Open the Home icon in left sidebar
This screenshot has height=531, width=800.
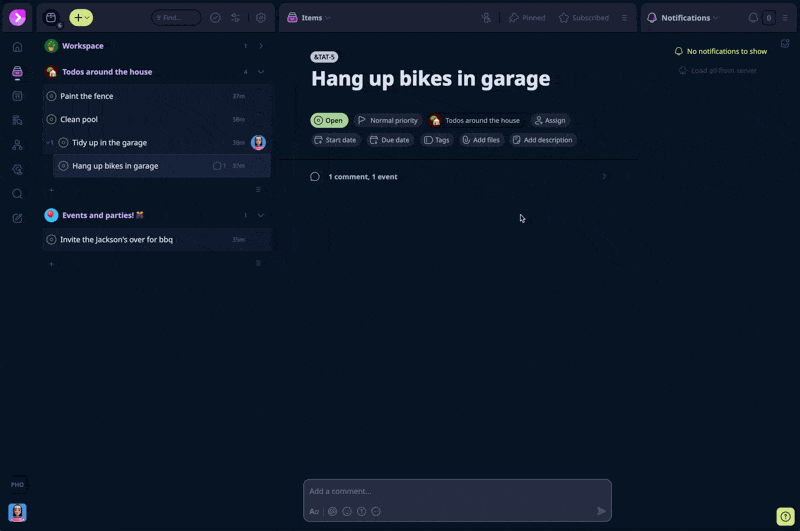click(17, 47)
